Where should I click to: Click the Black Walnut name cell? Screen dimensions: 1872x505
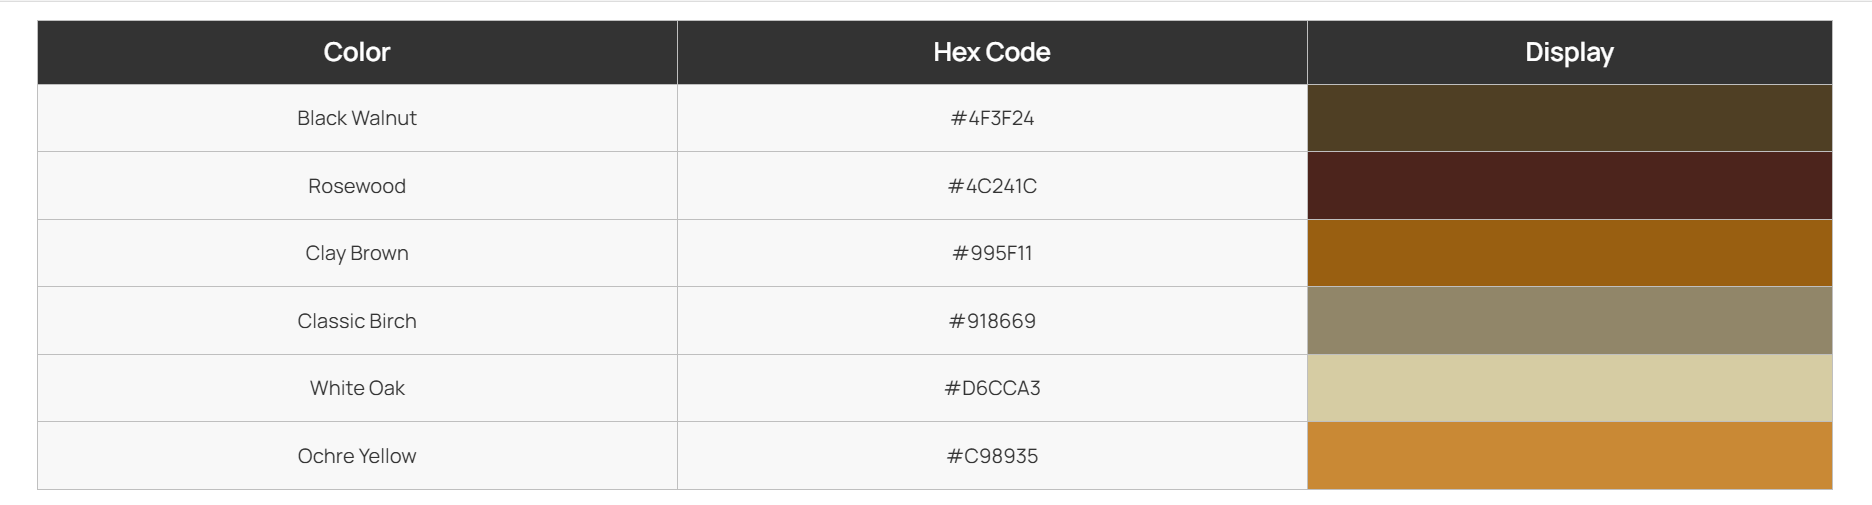357,118
